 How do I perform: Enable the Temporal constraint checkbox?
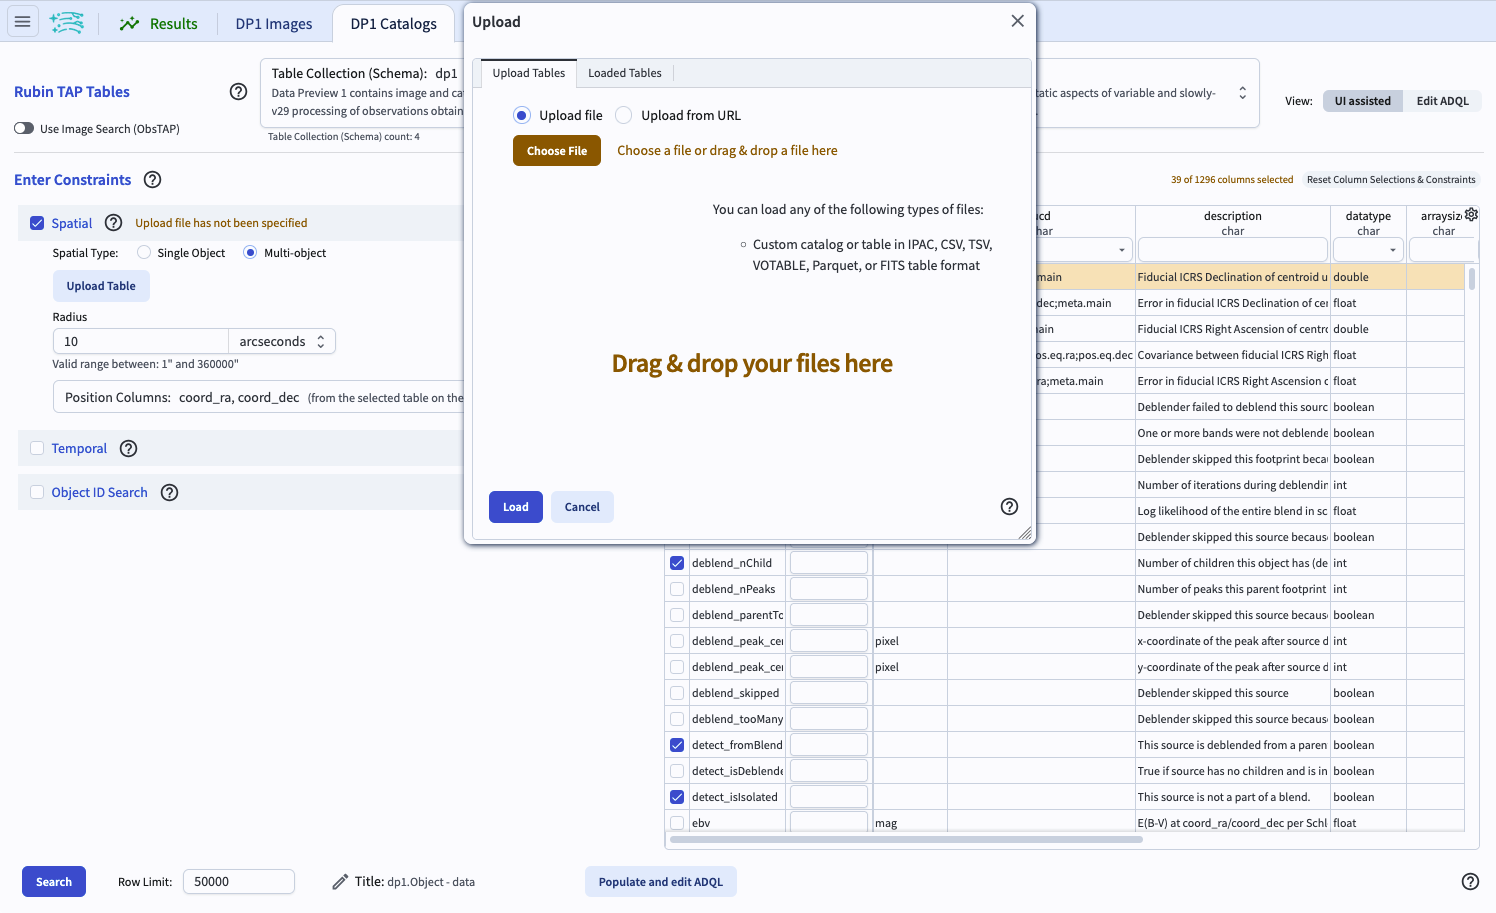pos(37,448)
